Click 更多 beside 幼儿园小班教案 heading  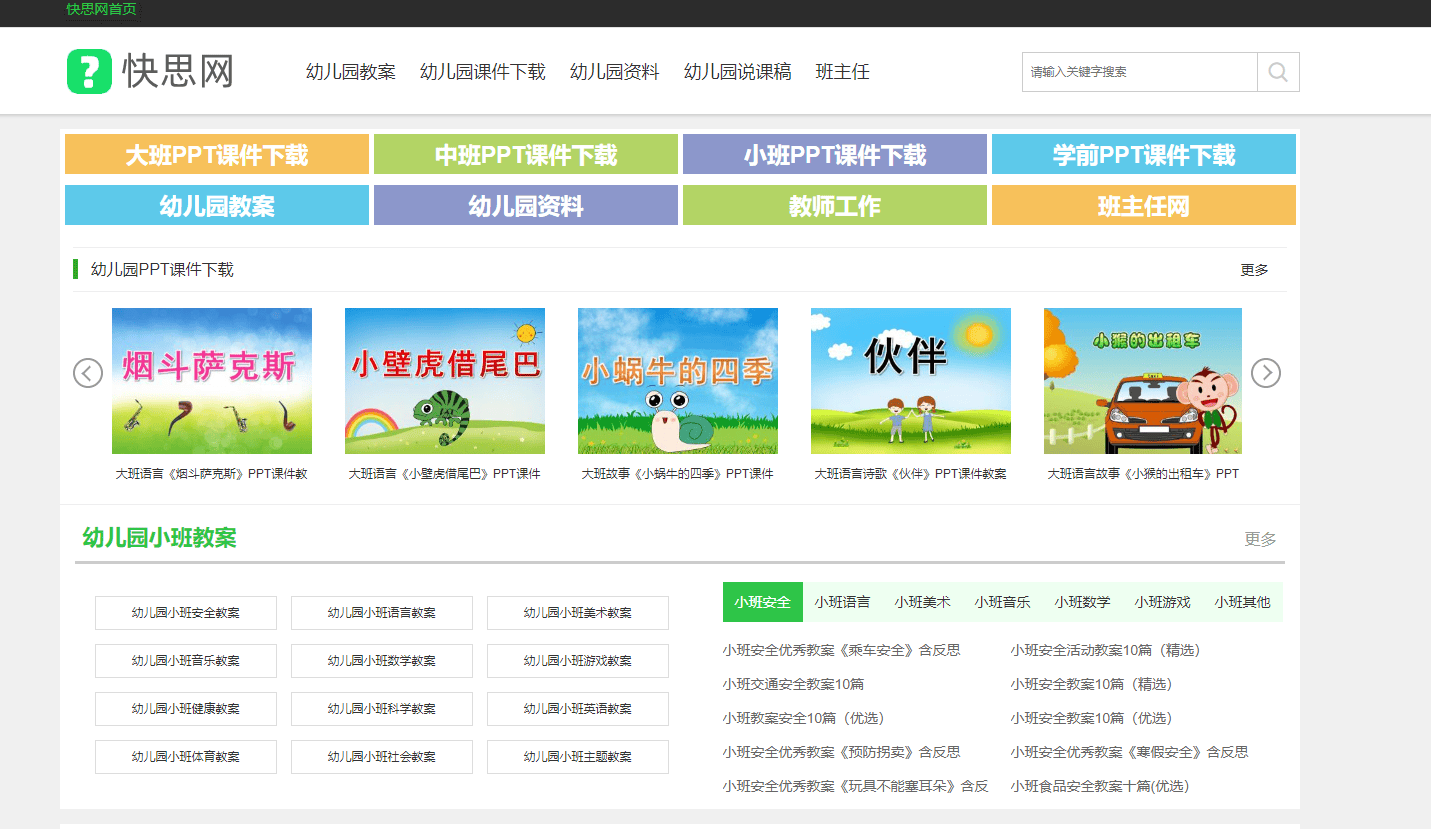point(1260,538)
